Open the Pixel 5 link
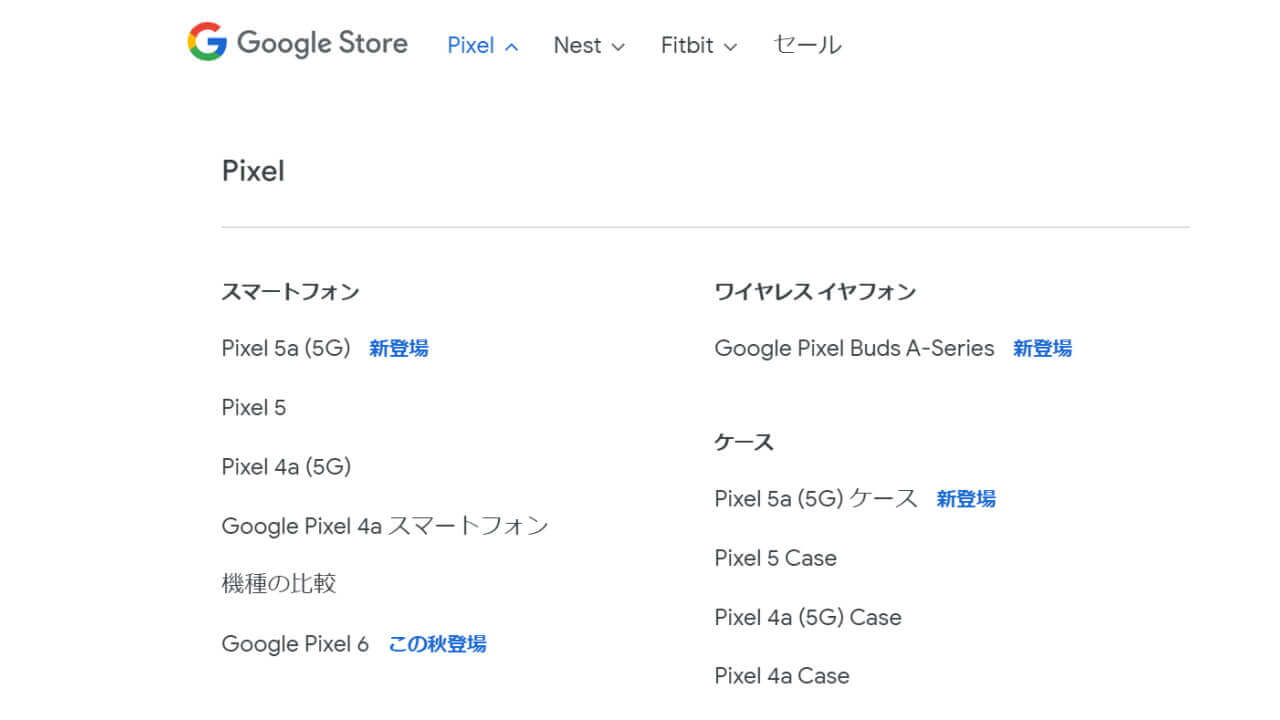This screenshot has height=720, width=1280. point(253,407)
